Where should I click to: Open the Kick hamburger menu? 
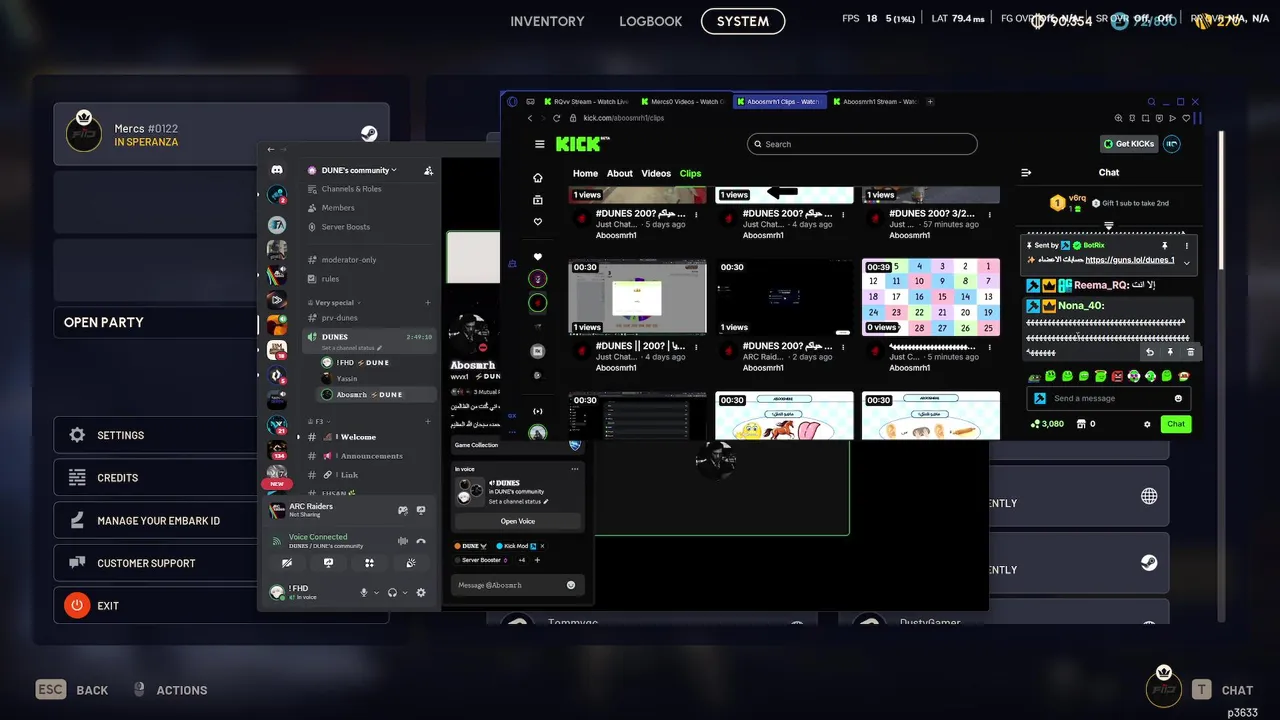click(540, 144)
